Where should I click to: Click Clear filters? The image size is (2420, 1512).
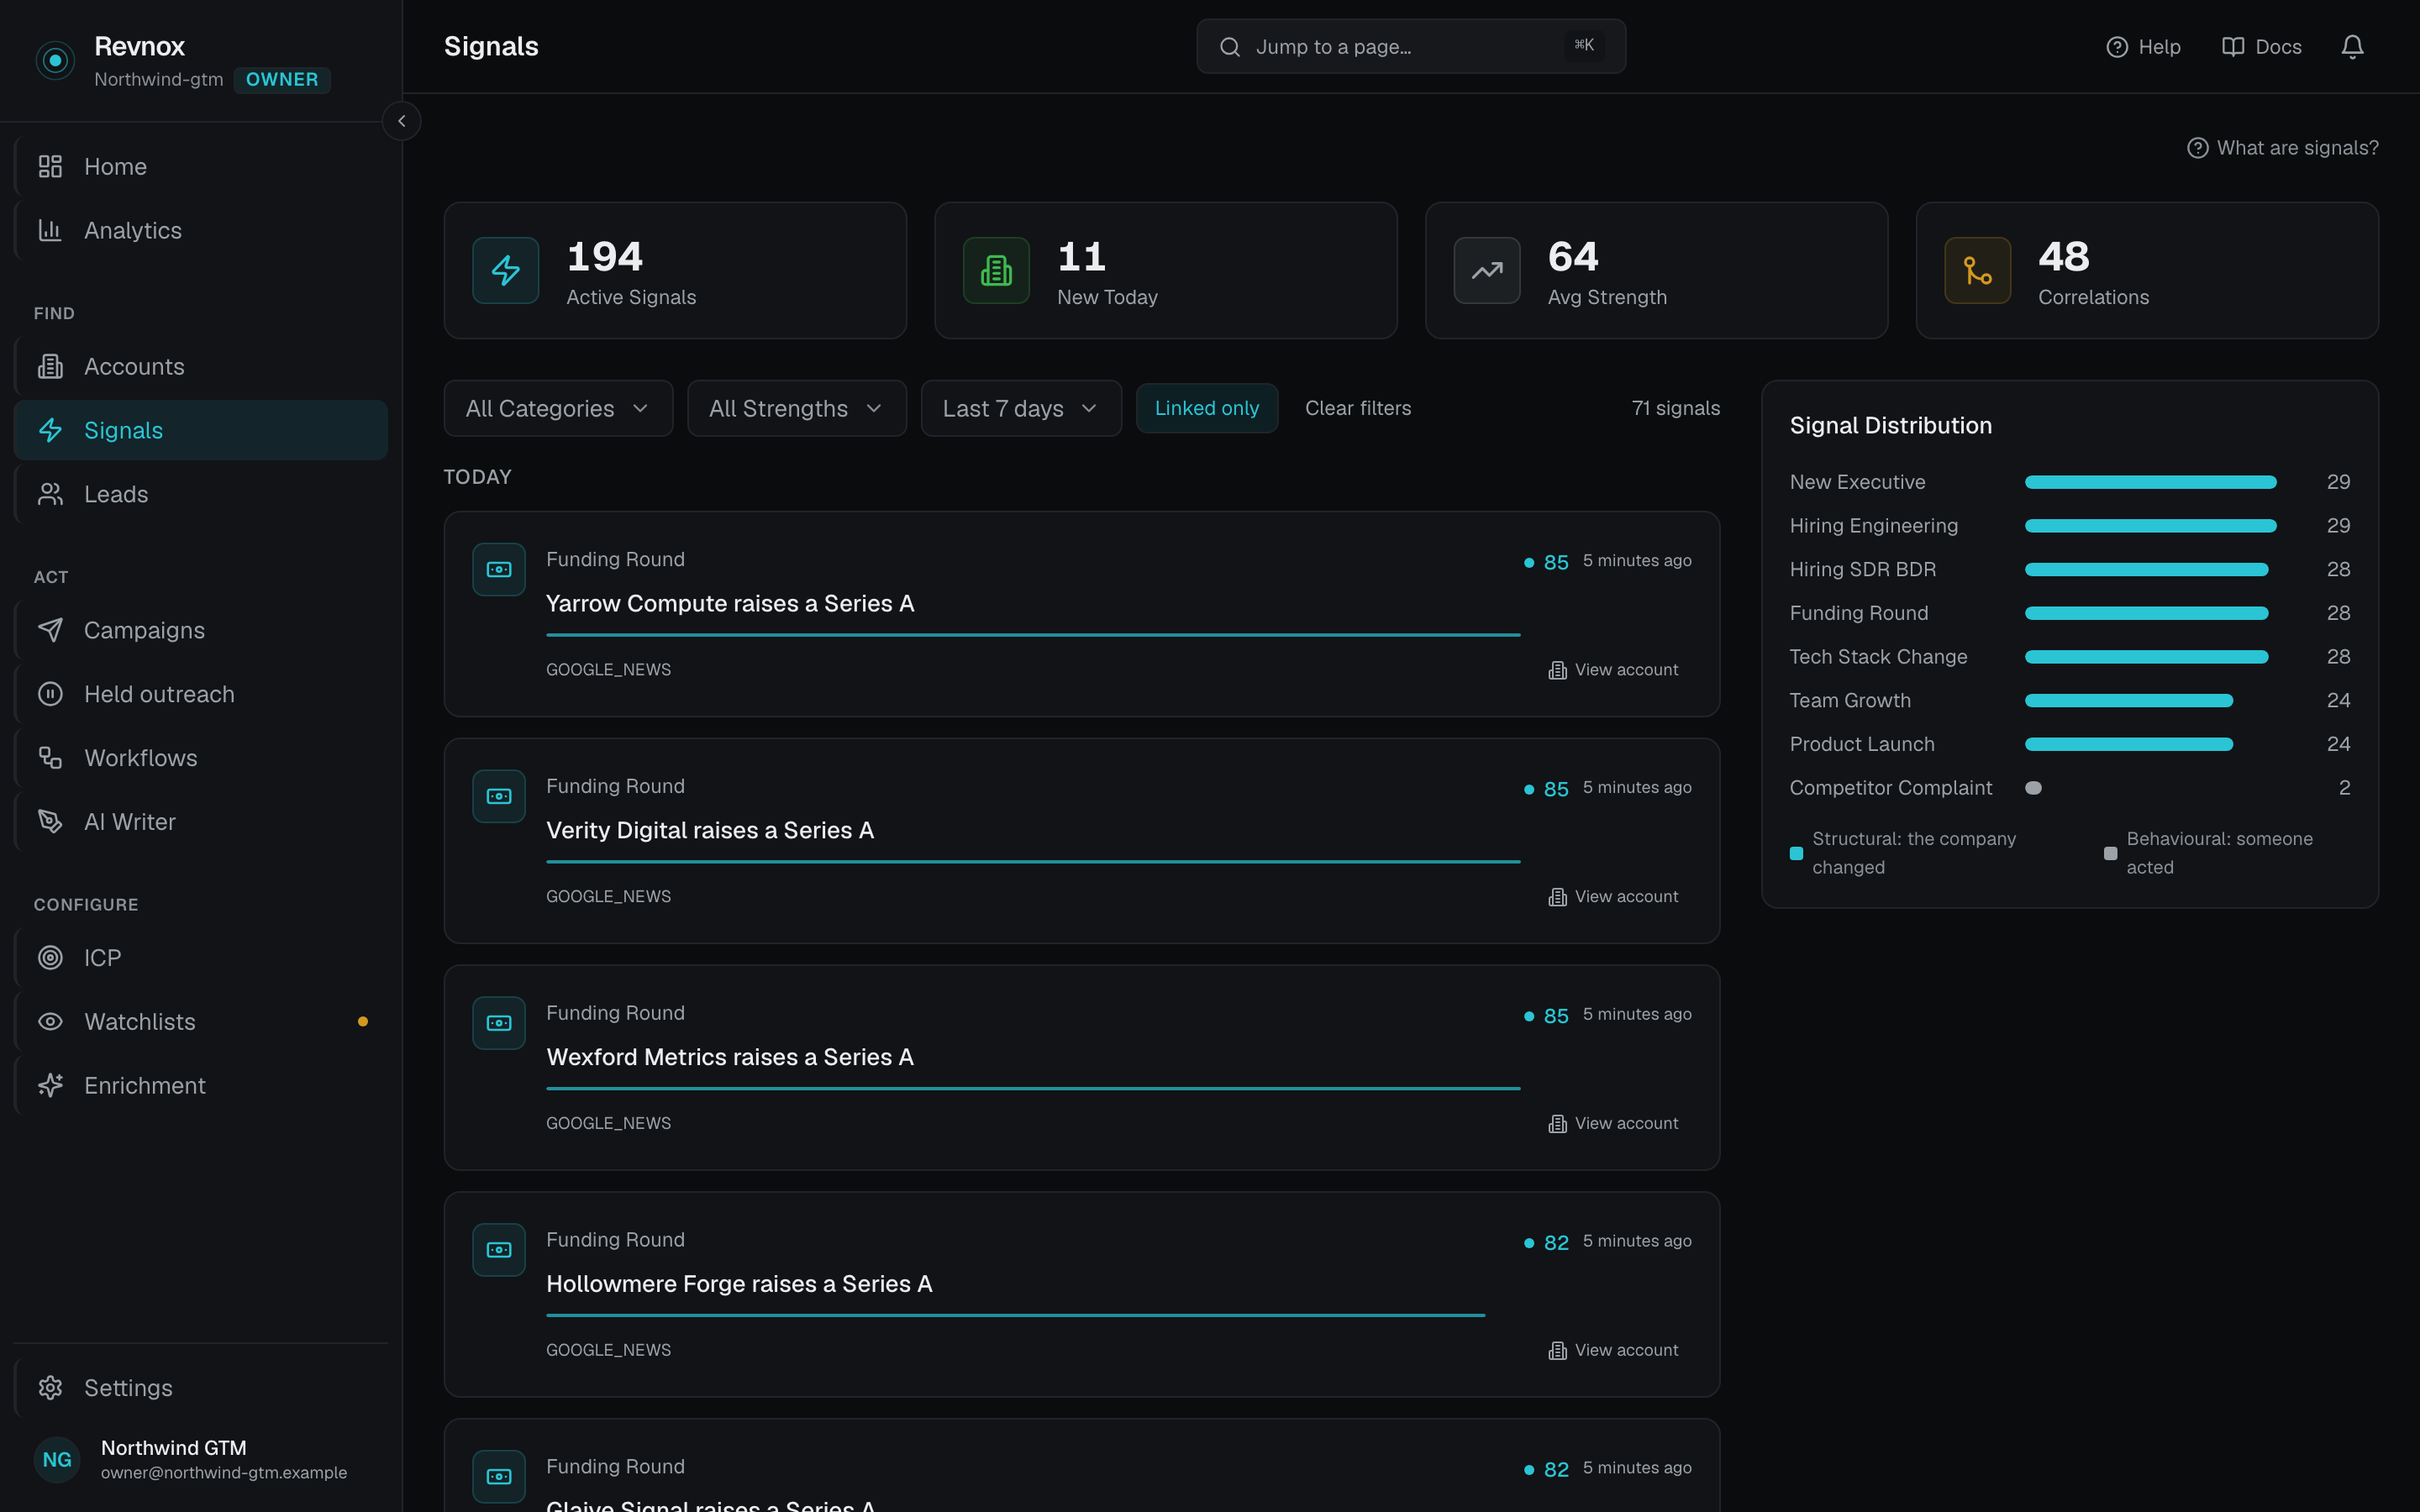[1358, 409]
